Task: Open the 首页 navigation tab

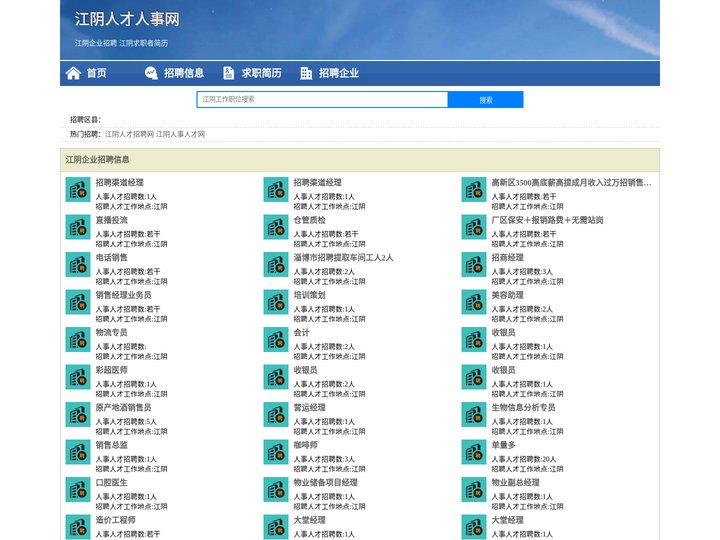Action: pos(96,73)
